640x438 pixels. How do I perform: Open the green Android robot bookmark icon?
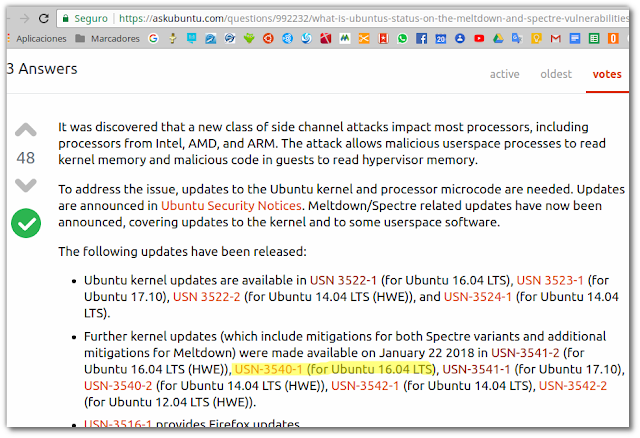[249, 39]
